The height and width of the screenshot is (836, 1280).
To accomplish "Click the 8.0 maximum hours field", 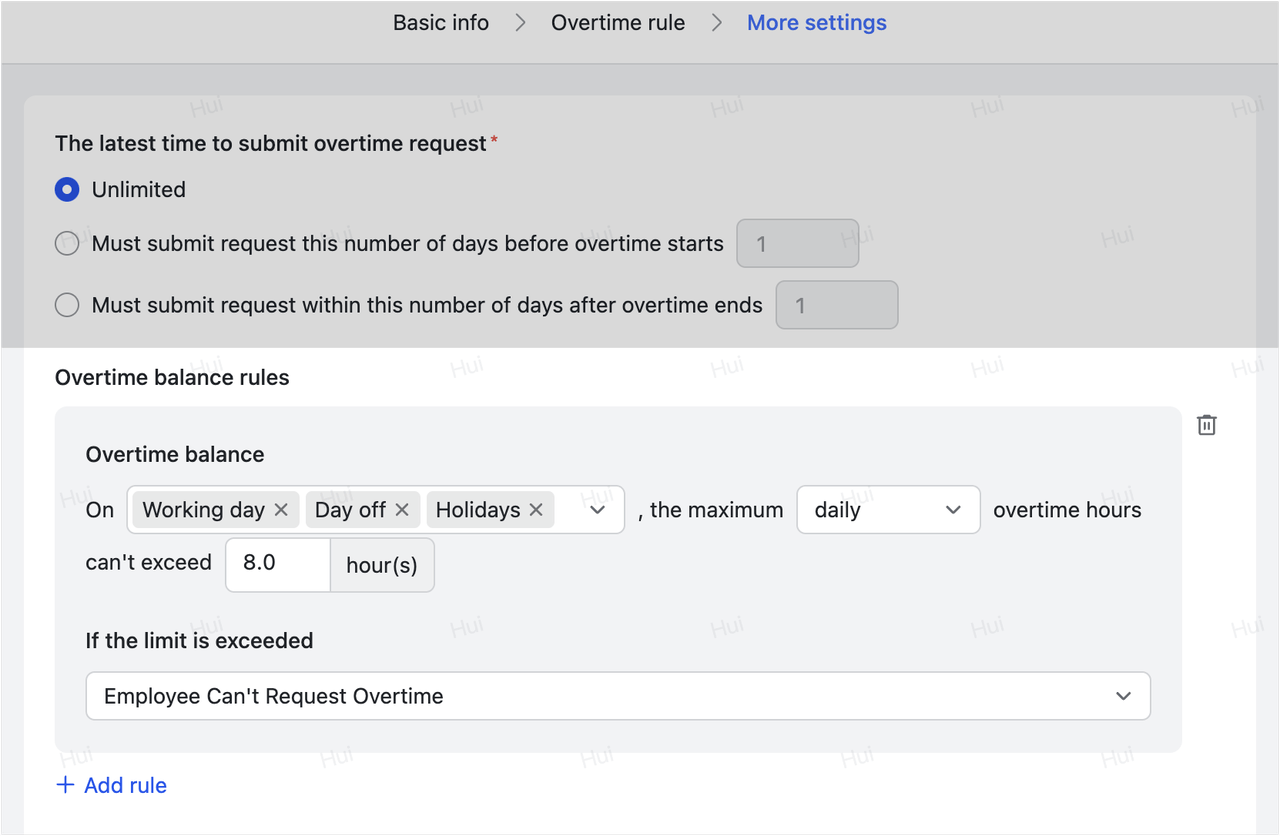I will click(x=278, y=563).
